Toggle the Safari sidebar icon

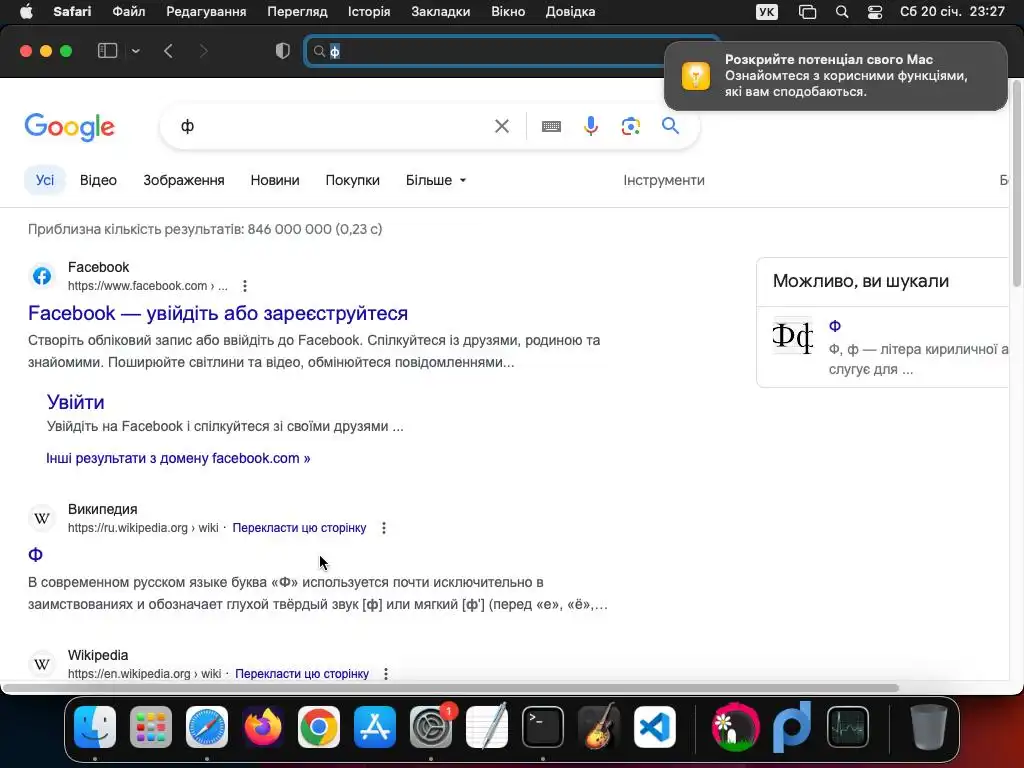(x=107, y=51)
